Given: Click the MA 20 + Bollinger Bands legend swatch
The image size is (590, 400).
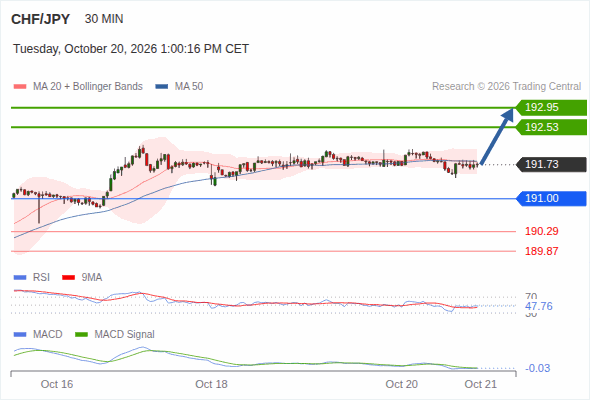Looking at the screenshot, I should [20, 87].
